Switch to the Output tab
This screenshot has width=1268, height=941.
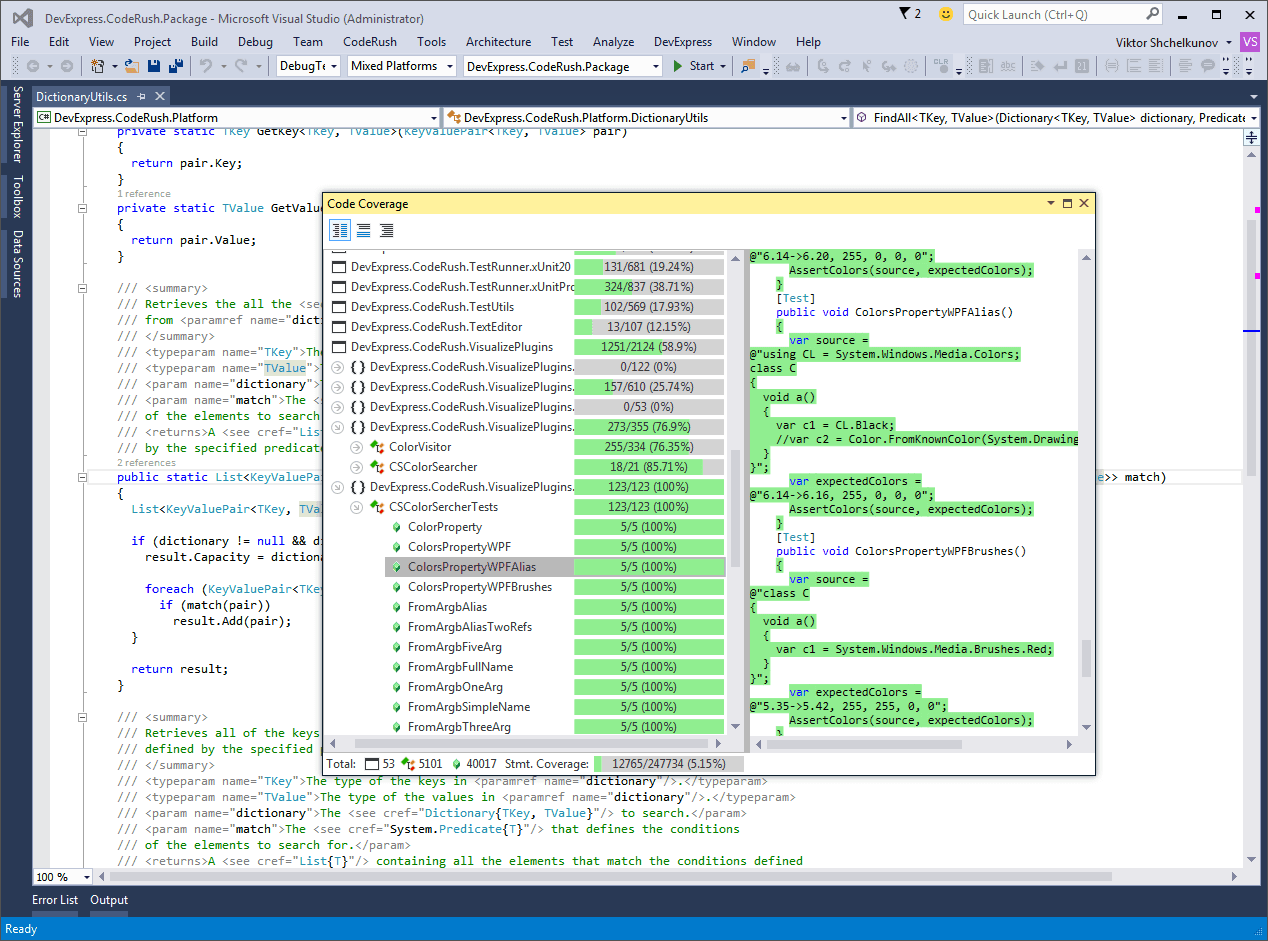[109, 900]
